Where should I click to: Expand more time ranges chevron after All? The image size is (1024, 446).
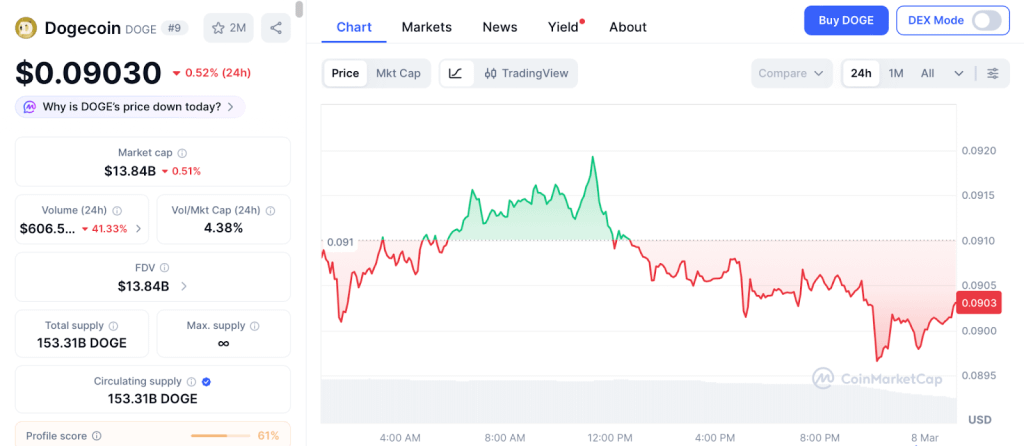959,73
